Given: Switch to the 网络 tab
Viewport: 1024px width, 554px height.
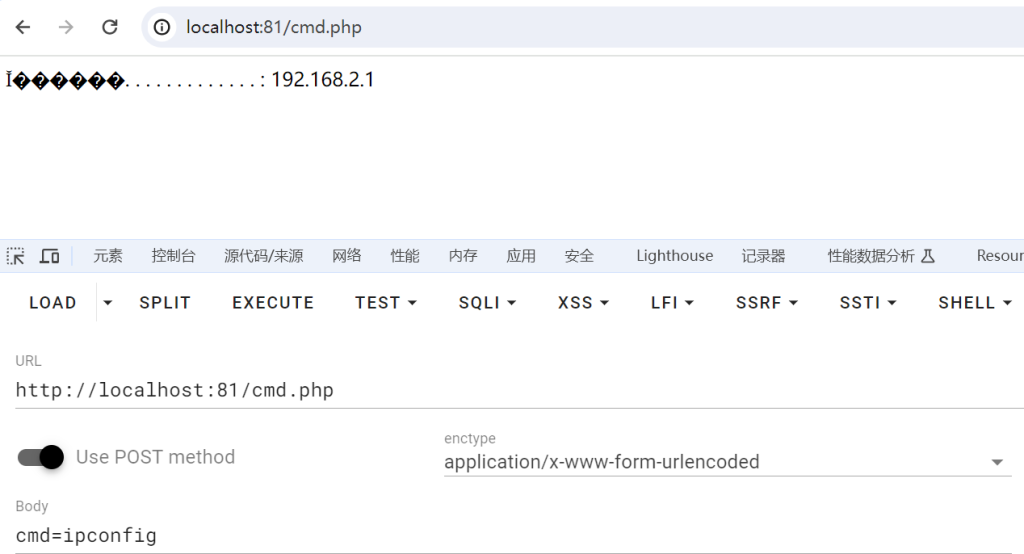Looking at the screenshot, I should [347, 256].
